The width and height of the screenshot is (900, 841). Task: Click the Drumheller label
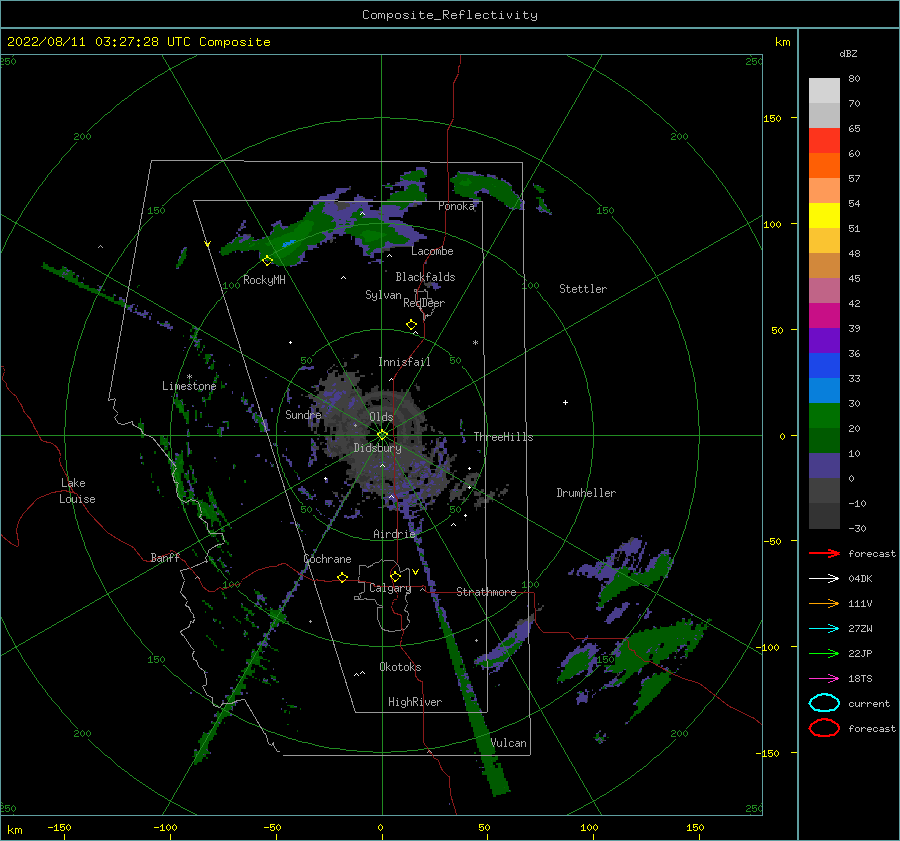[x=586, y=493]
